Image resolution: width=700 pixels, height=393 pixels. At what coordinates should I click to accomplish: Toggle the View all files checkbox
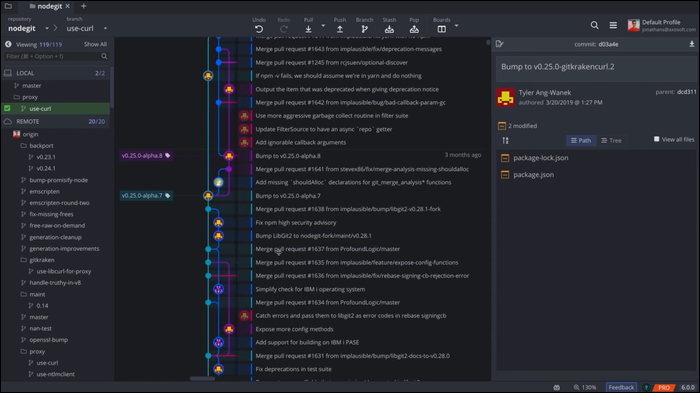[656, 139]
